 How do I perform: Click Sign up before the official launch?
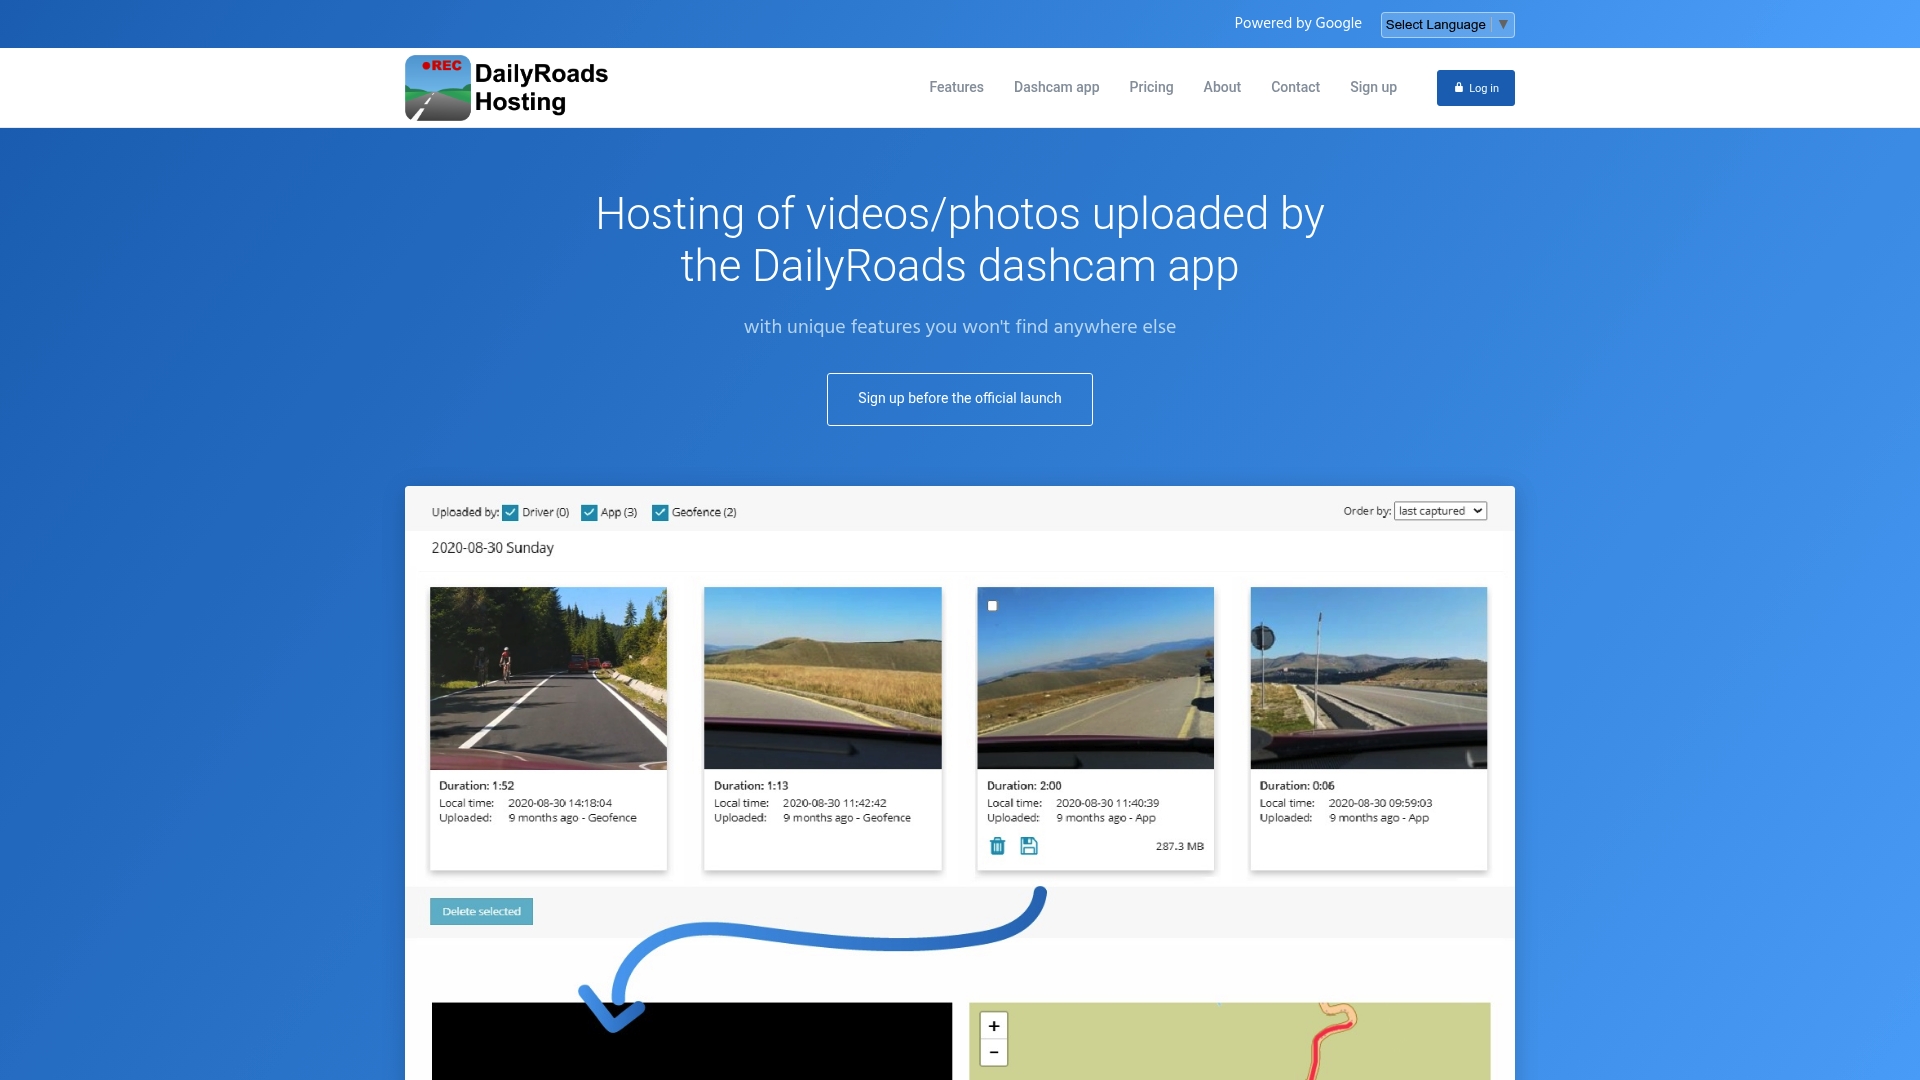tap(960, 399)
